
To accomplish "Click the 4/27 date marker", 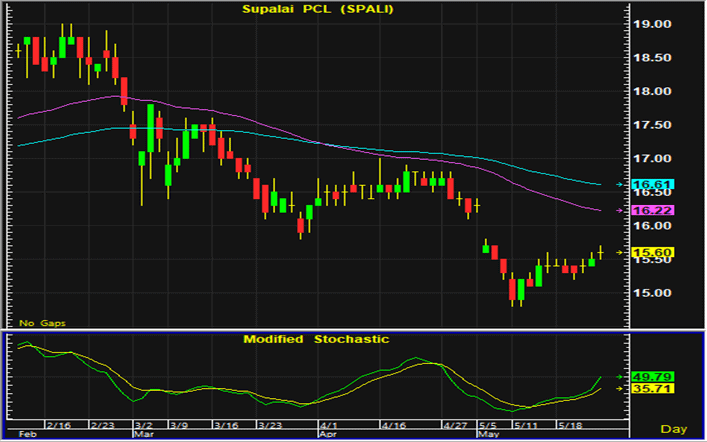I will pos(456,425).
